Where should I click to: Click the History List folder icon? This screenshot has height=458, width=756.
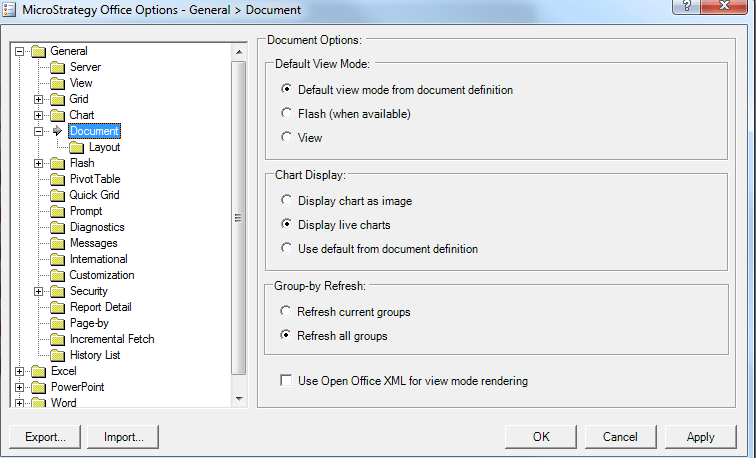[x=57, y=355]
